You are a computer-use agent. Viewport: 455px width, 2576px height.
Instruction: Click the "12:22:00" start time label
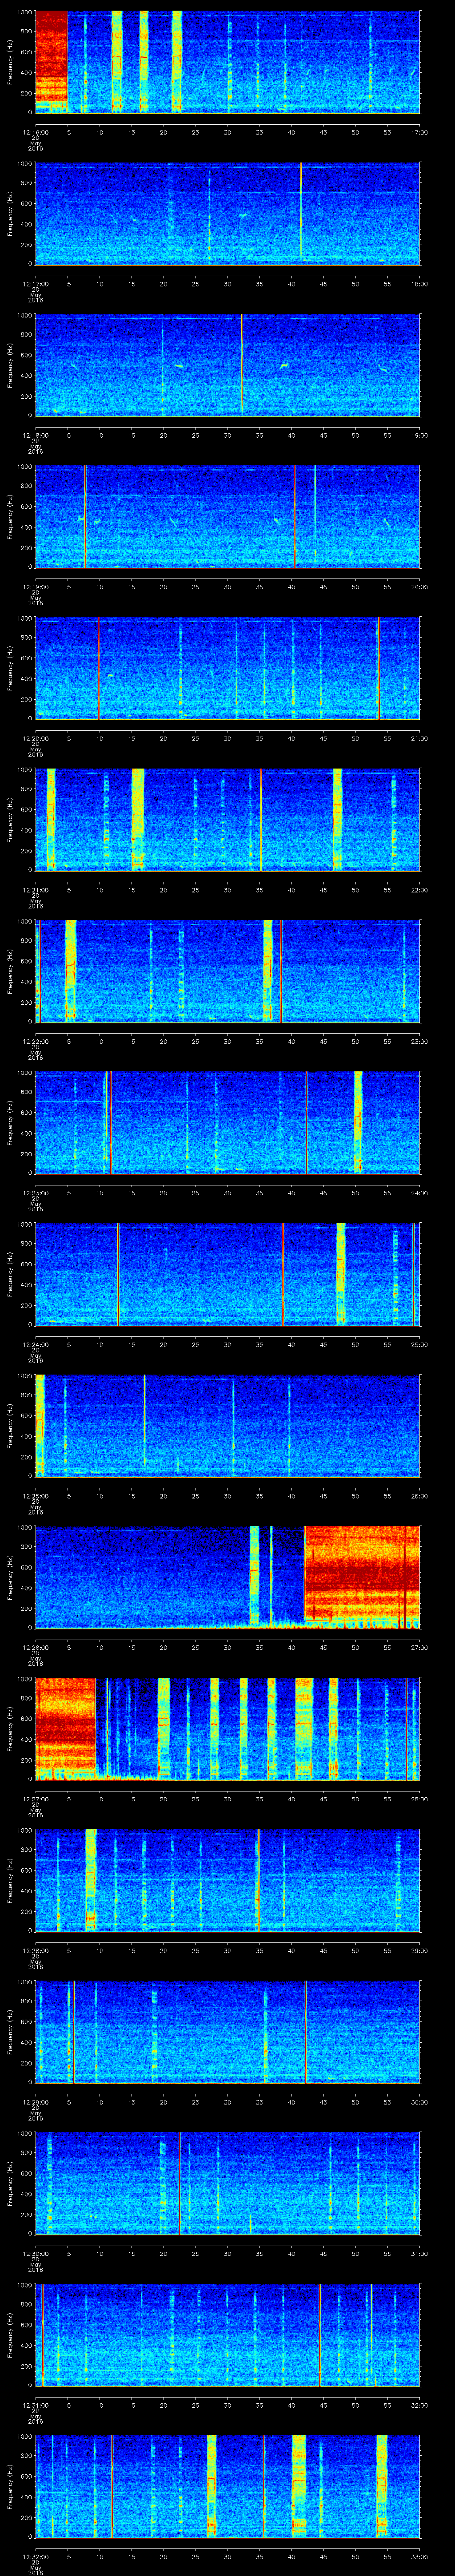(x=36, y=1041)
